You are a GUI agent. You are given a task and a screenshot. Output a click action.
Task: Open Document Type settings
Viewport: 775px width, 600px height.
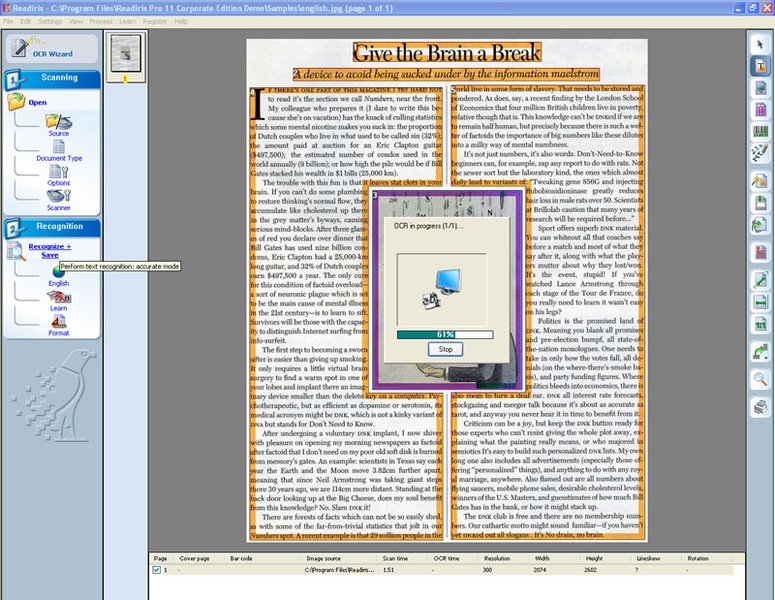pyautogui.click(x=59, y=148)
